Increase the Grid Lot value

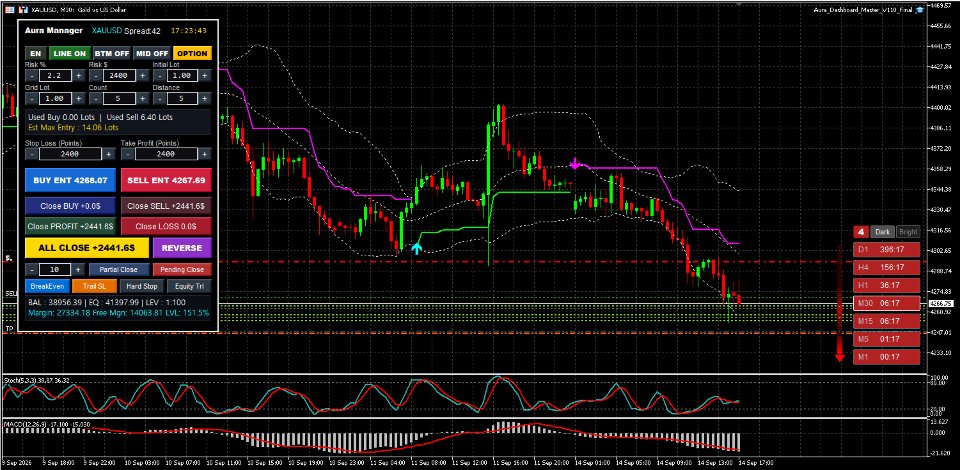click(x=78, y=99)
